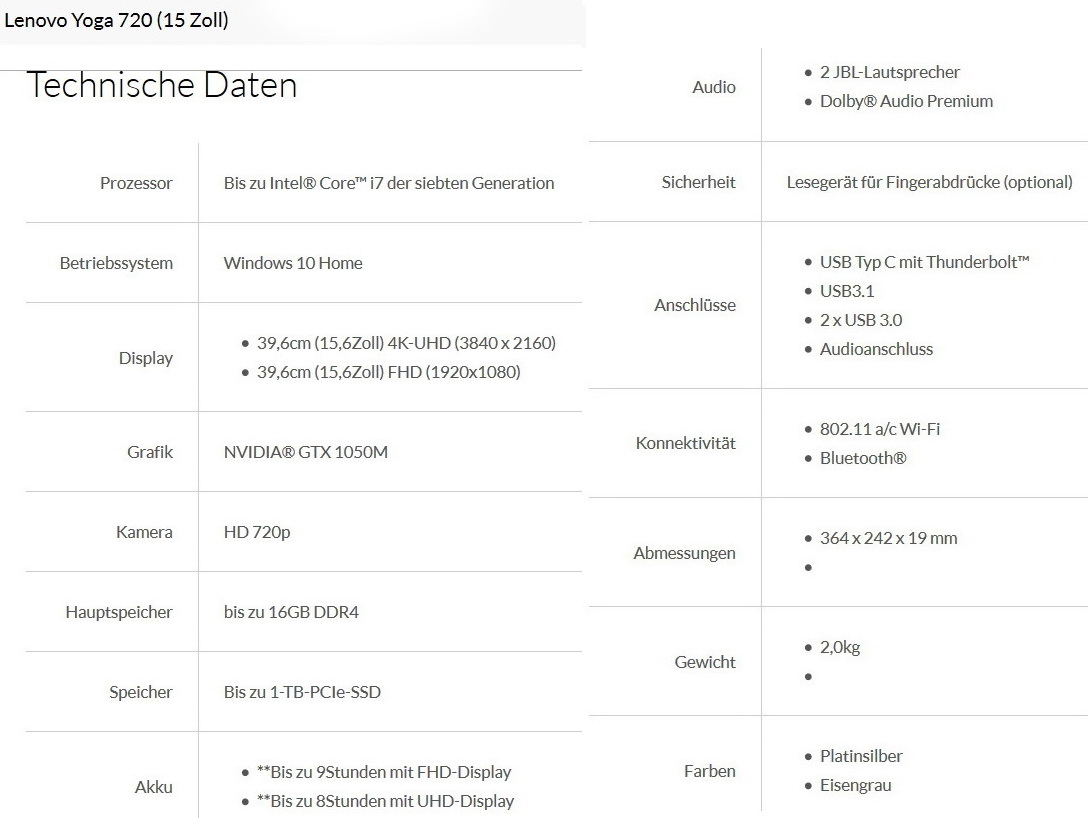Click the 9 Stunden FHD-Display battery entry

(384, 772)
